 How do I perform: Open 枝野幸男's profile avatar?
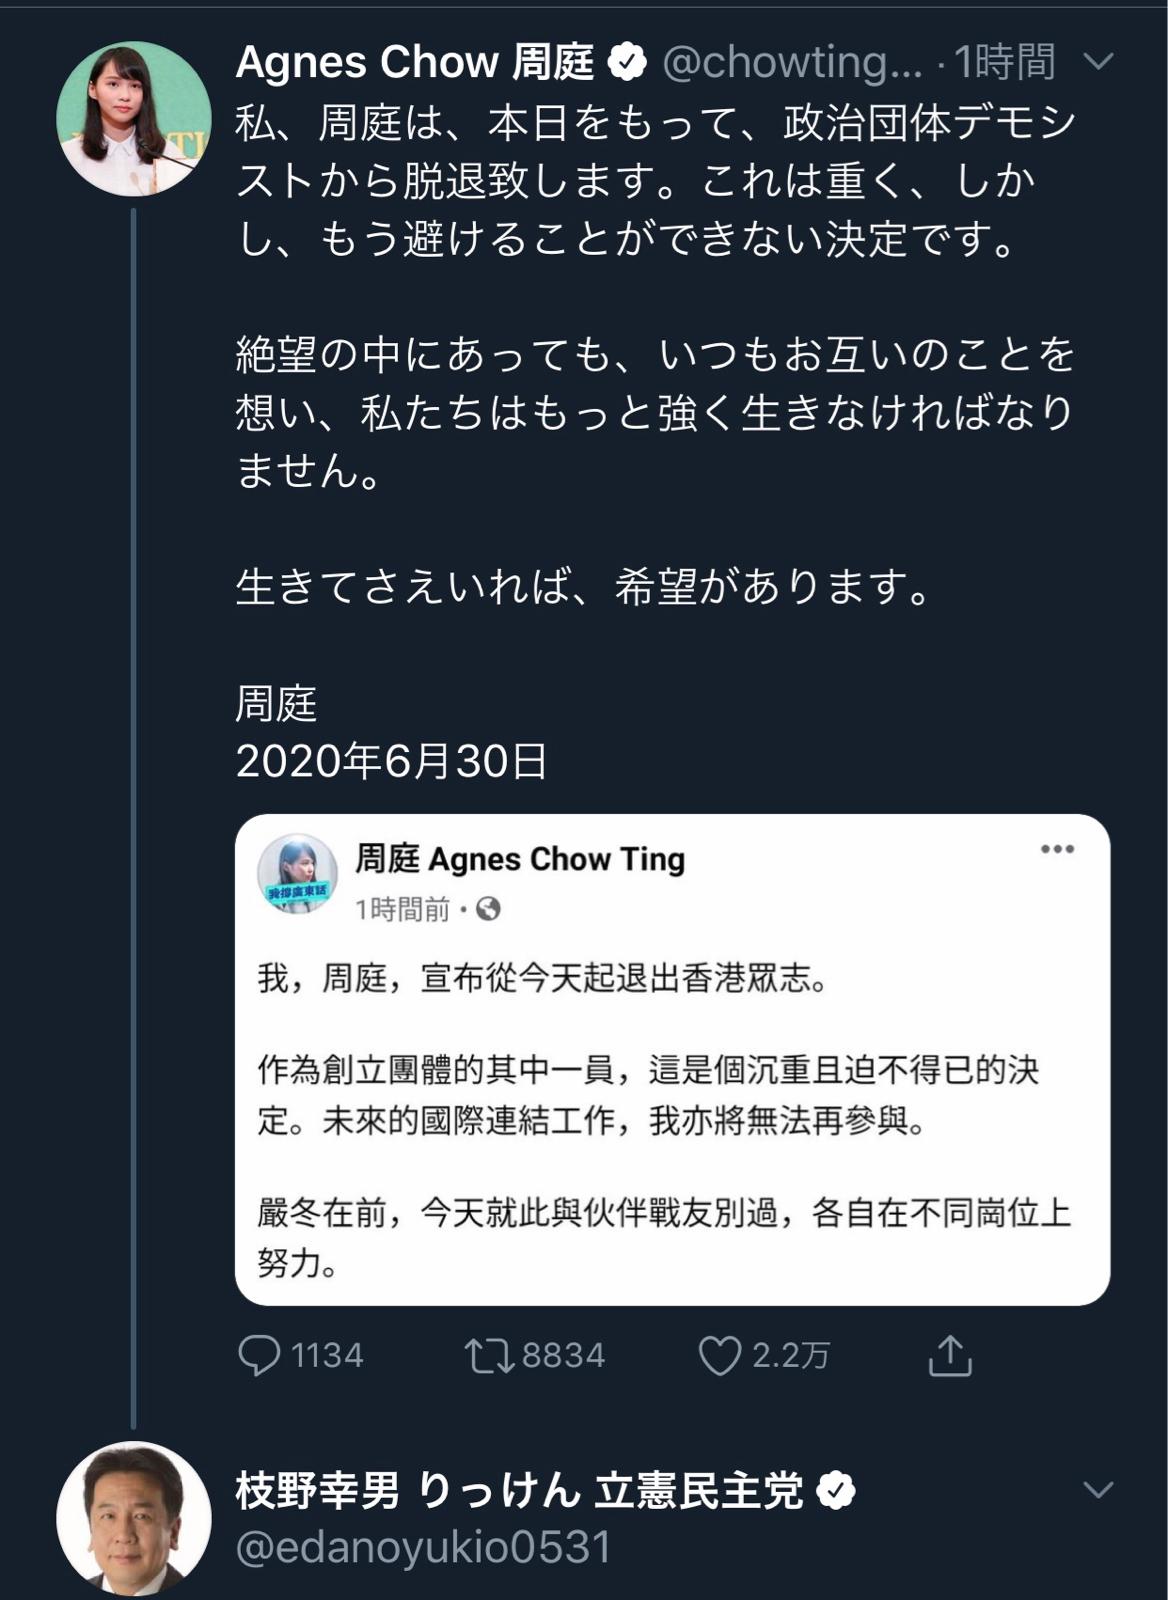click(134, 1518)
